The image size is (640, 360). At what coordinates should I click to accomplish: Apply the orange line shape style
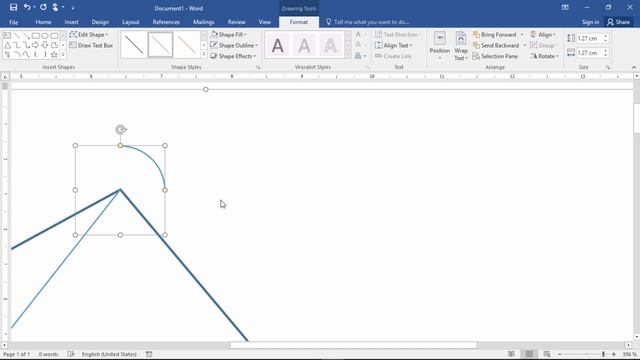point(187,45)
